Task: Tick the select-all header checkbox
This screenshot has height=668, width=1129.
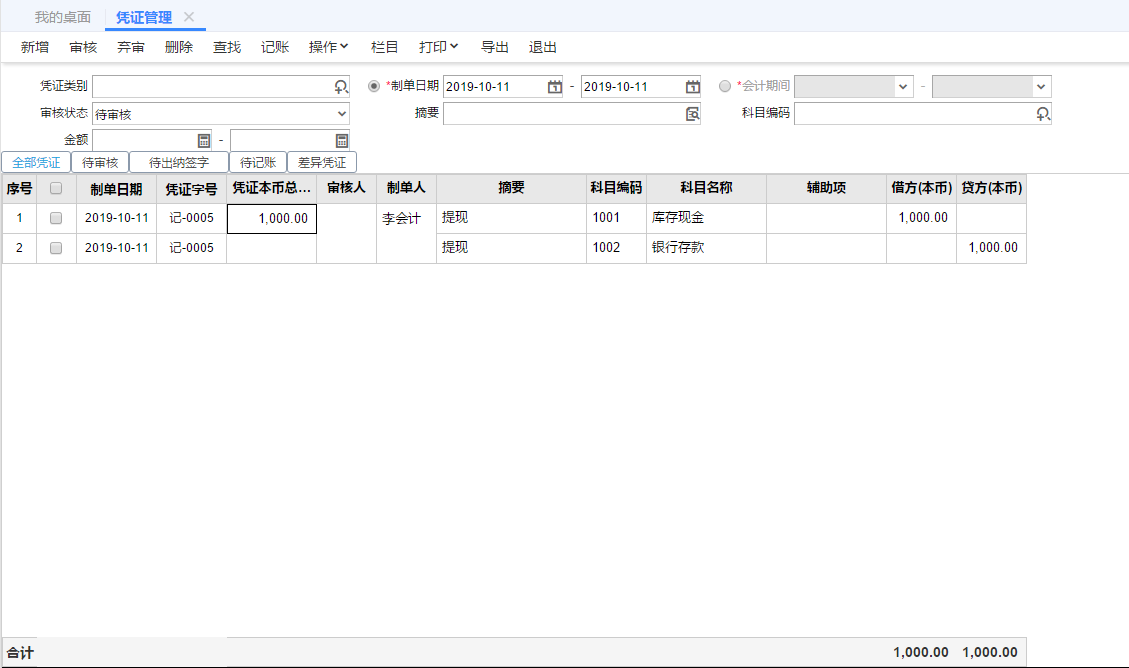Action: [56, 188]
